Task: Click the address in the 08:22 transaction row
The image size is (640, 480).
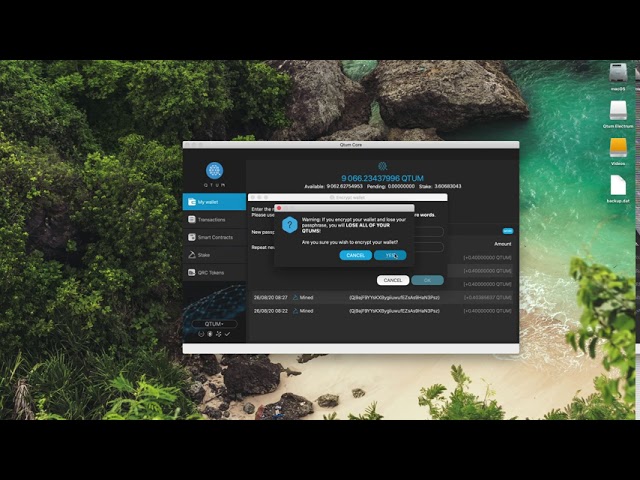Action: click(x=394, y=311)
